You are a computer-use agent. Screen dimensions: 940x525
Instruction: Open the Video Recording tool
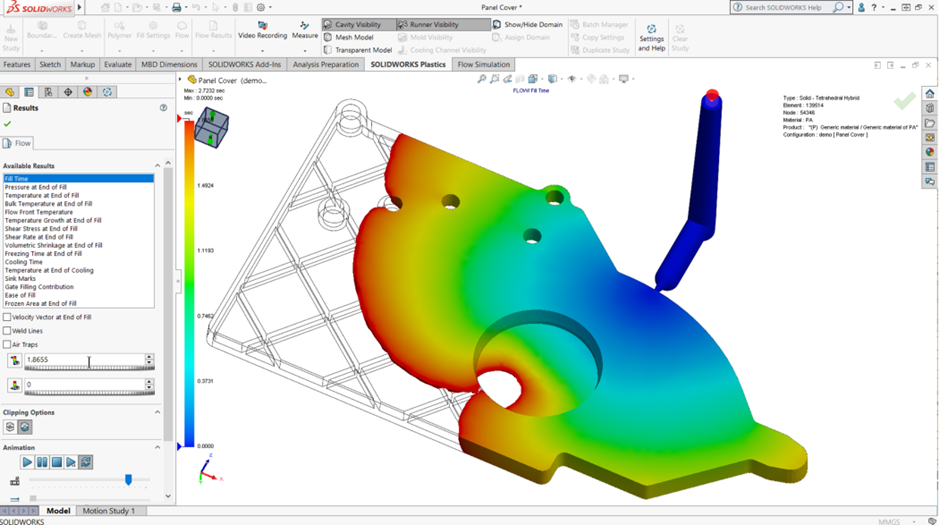[x=262, y=30]
